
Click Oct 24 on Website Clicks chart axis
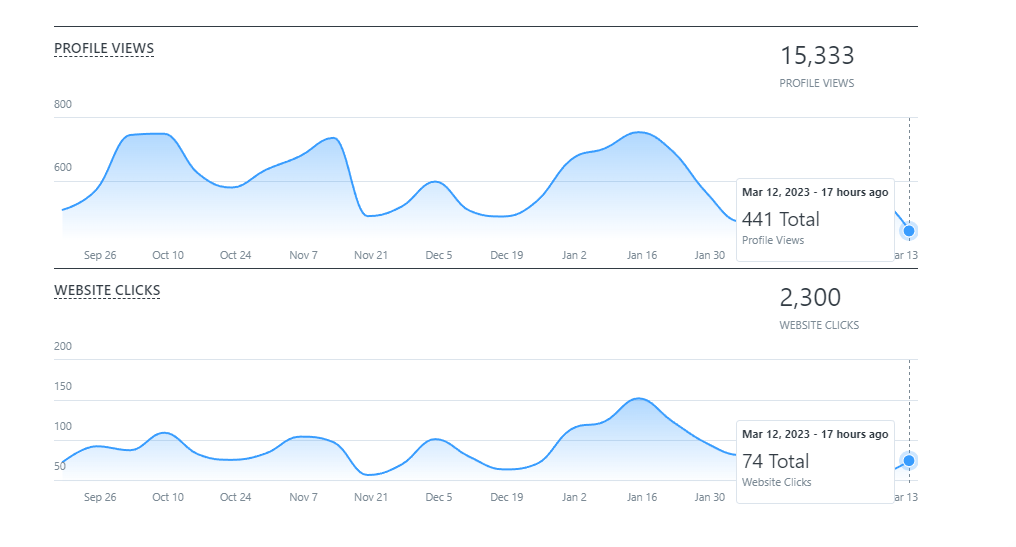point(236,497)
